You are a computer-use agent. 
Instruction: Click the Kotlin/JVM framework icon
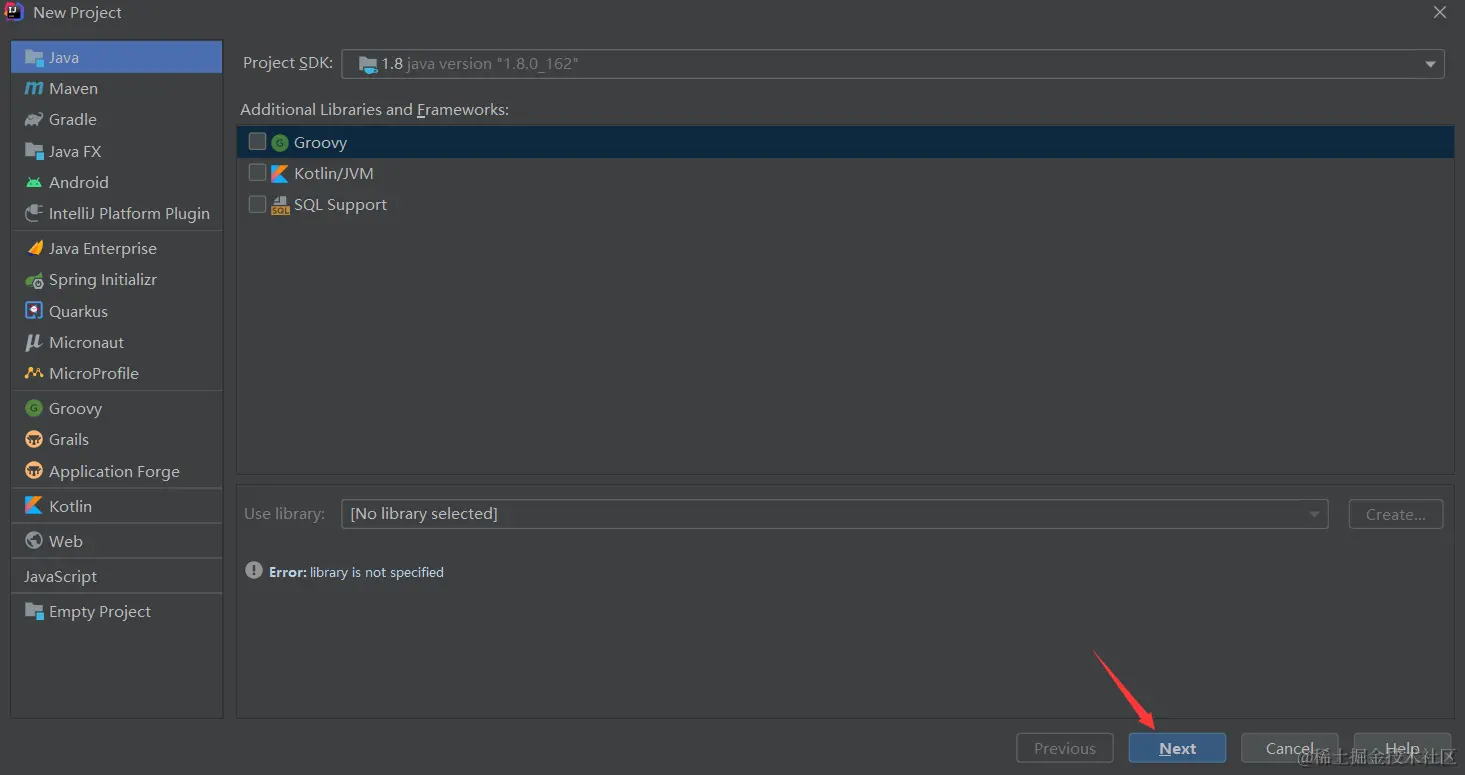[280, 174]
